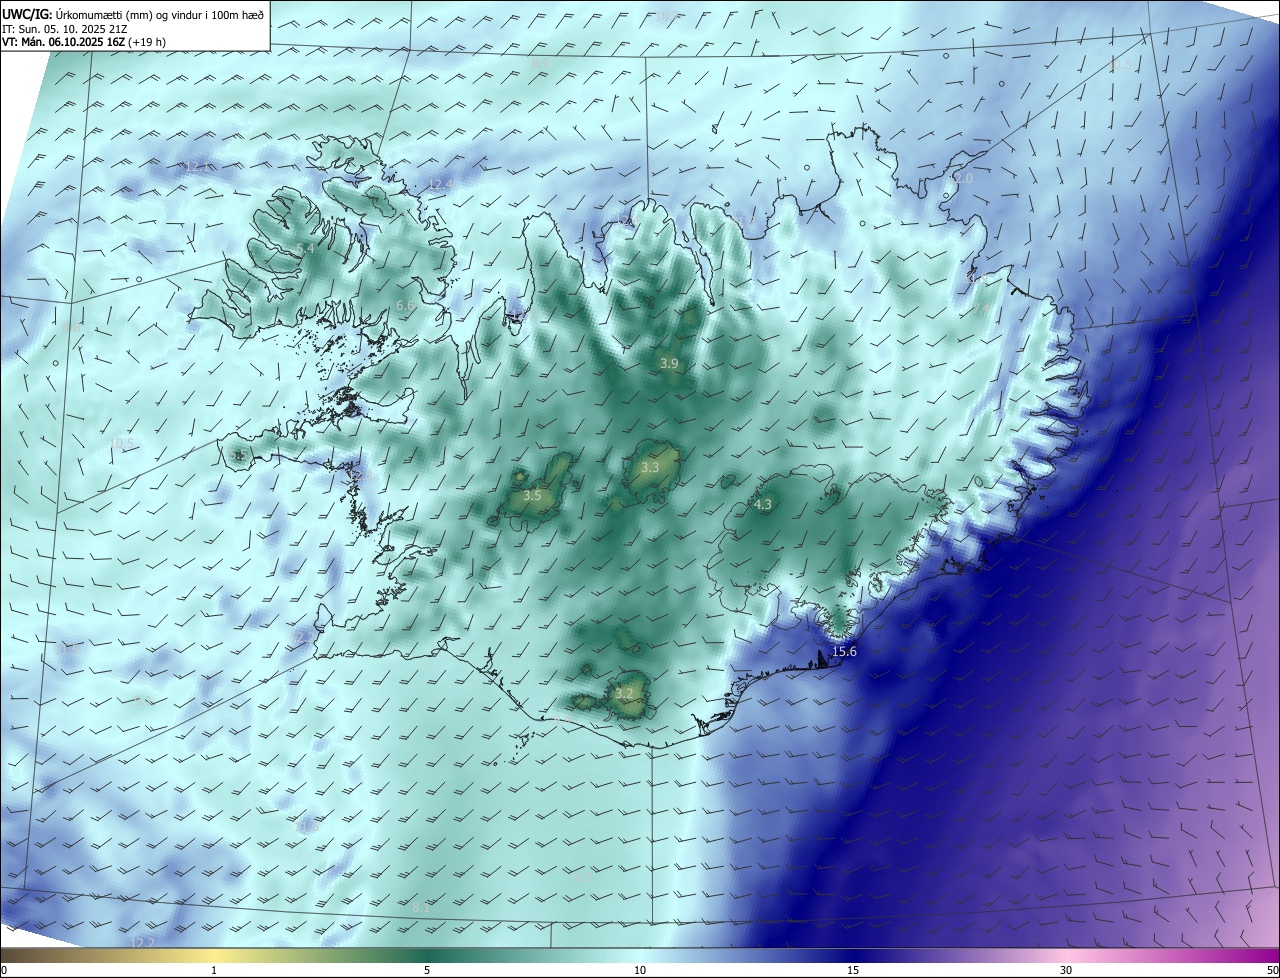Click the 12.0 value in the northeast
Screen dimensions: 1280x978
(960, 178)
